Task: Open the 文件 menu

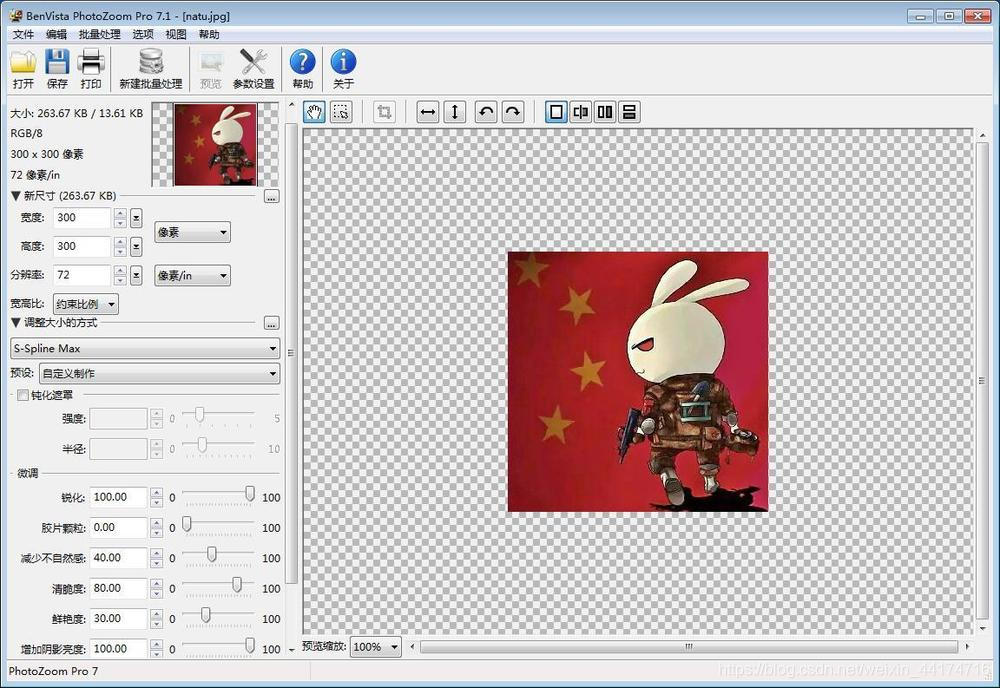Action: tap(23, 34)
